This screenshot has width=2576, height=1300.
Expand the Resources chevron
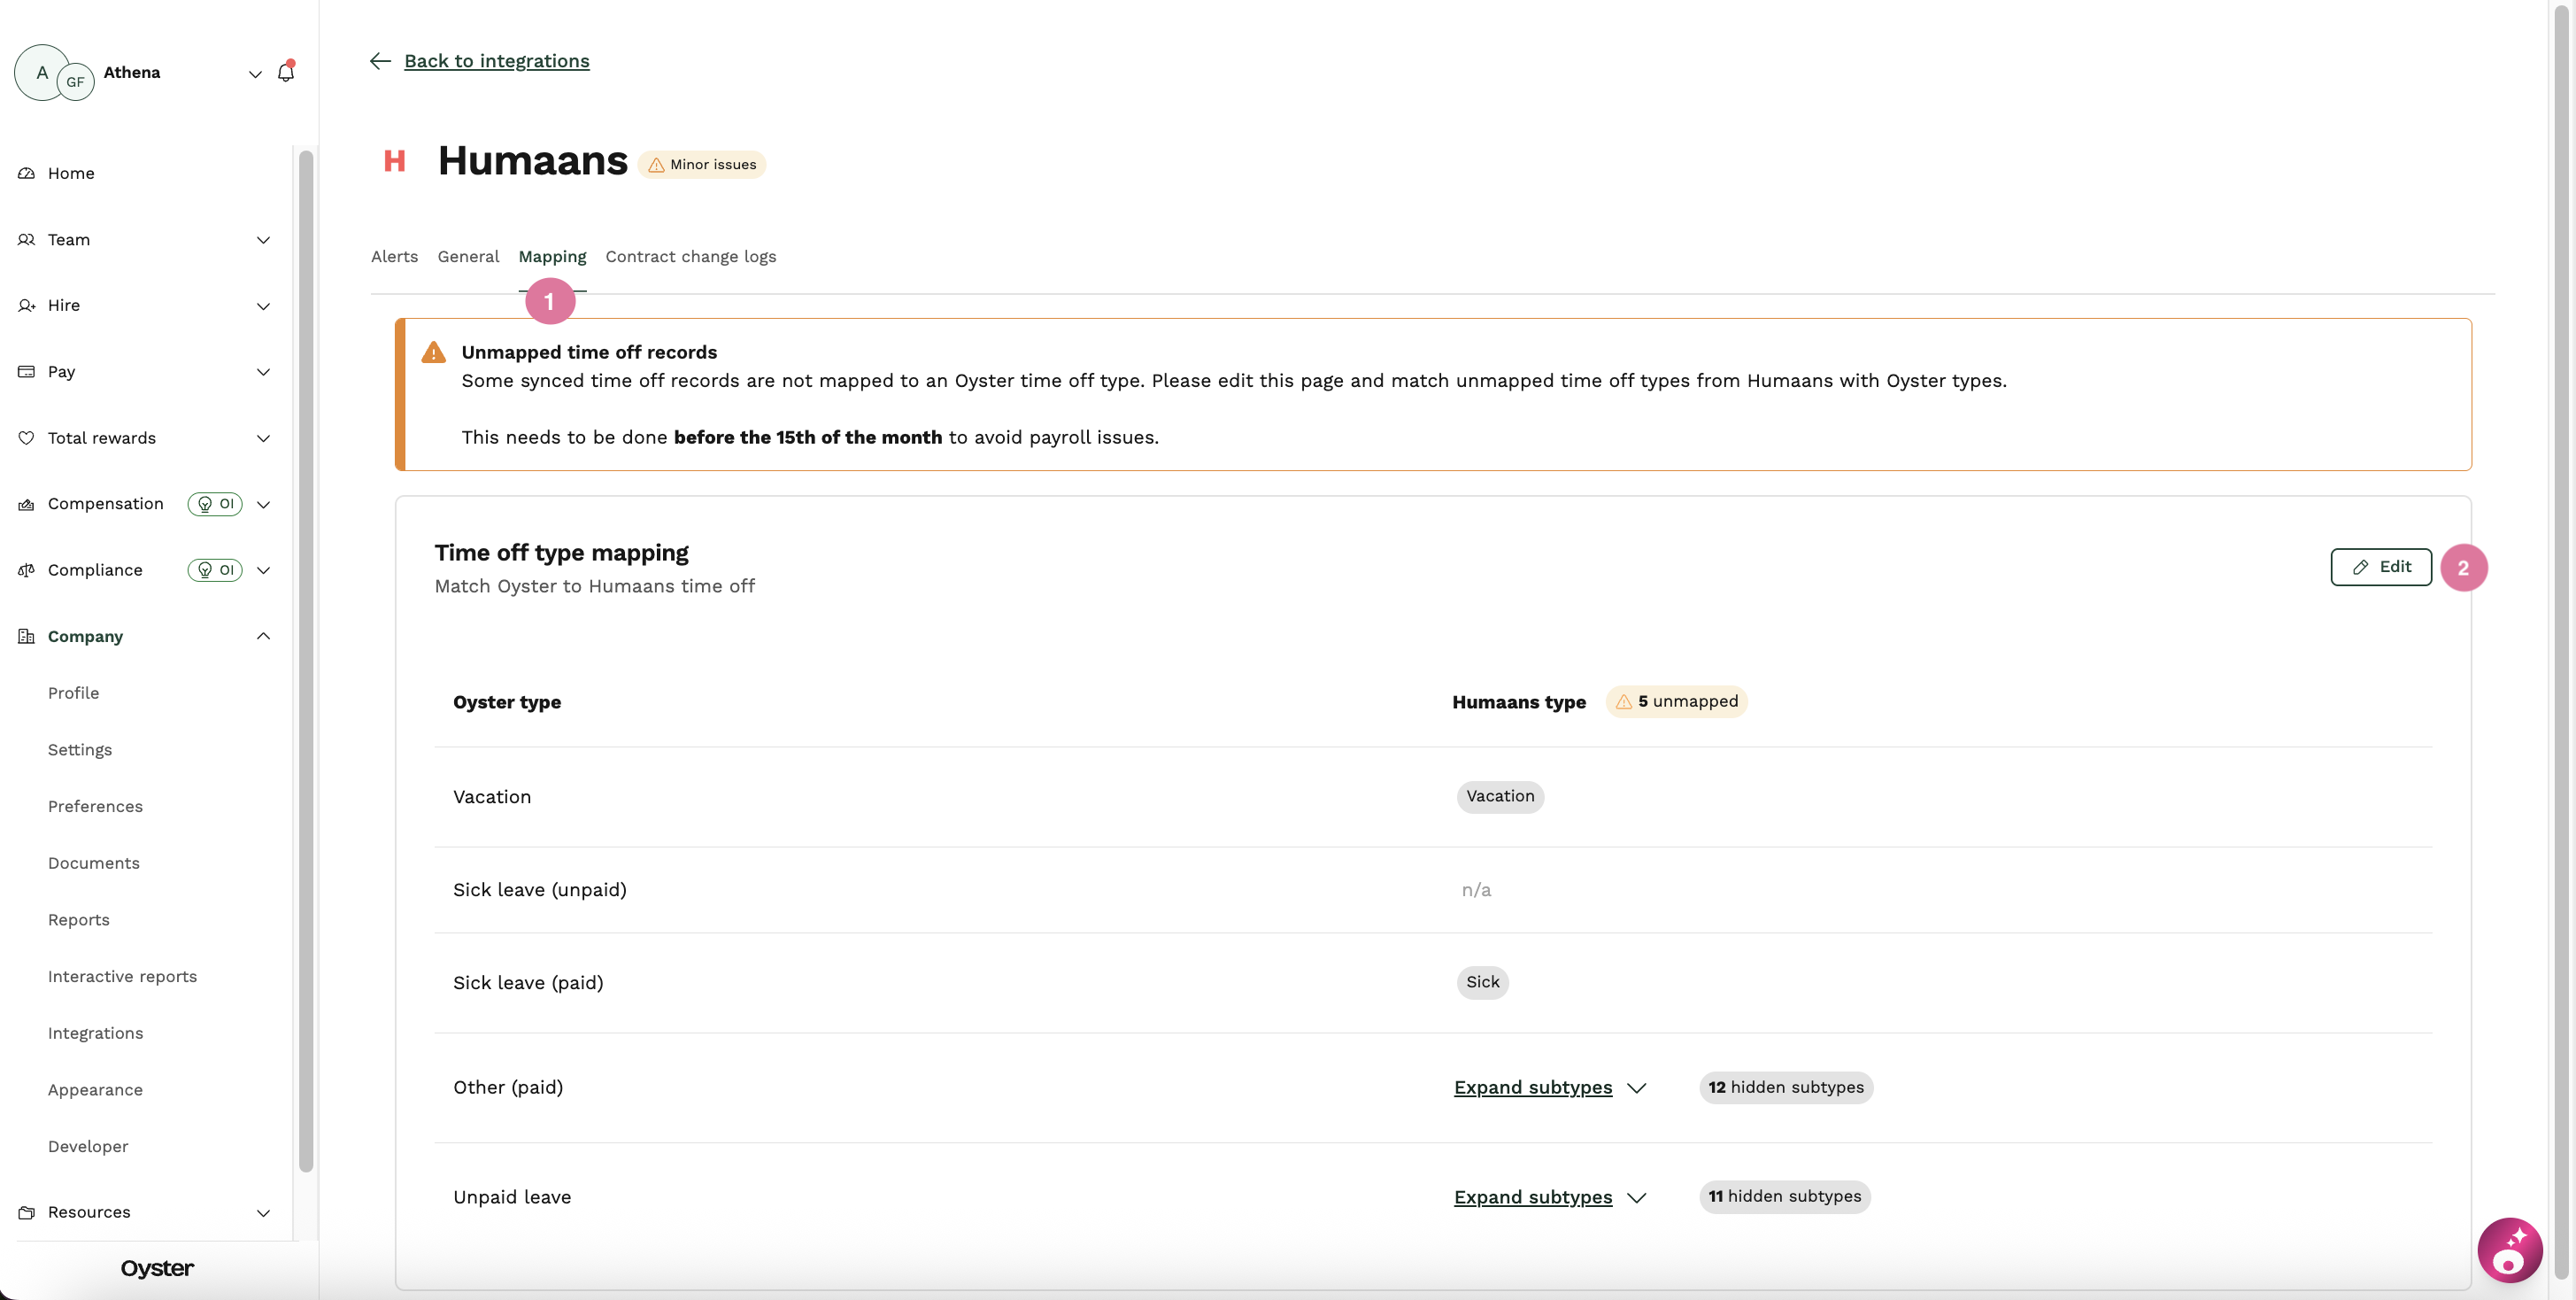tap(263, 1213)
